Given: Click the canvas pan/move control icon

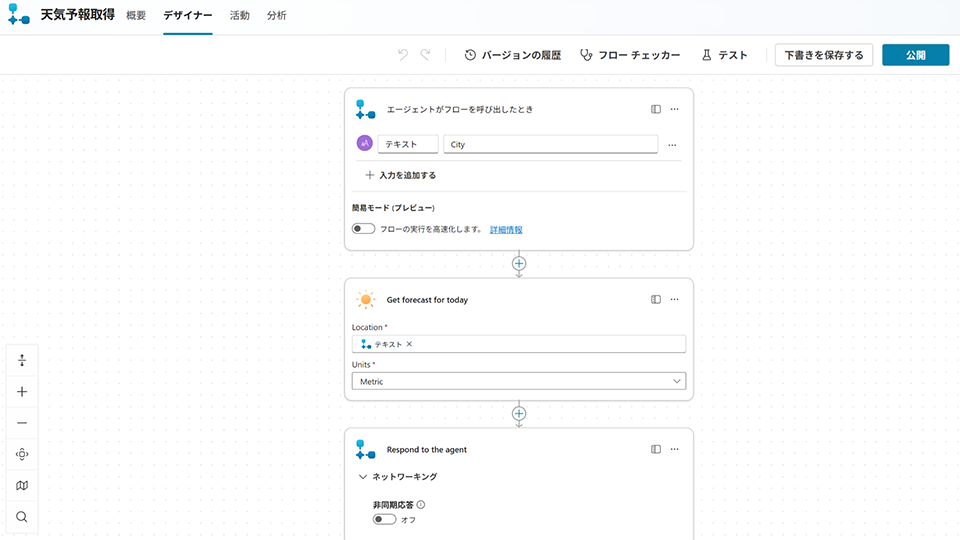Looking at the screenshot, I should 22,360.
